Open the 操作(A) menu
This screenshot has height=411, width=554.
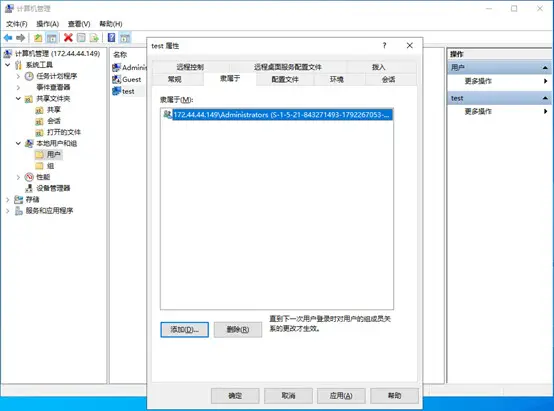(48, 24)
